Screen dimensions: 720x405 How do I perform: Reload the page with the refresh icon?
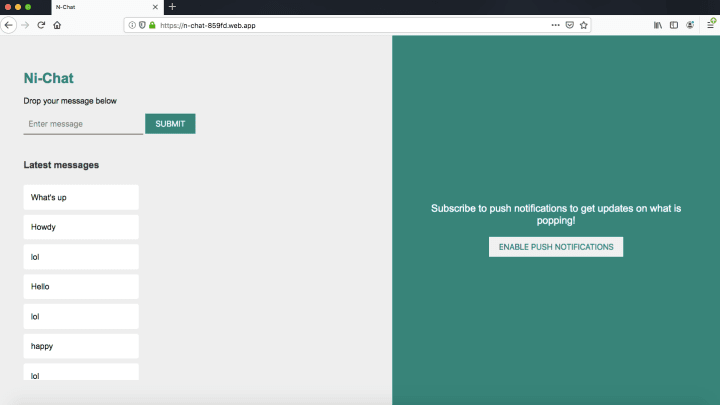(x=41, y=25)
